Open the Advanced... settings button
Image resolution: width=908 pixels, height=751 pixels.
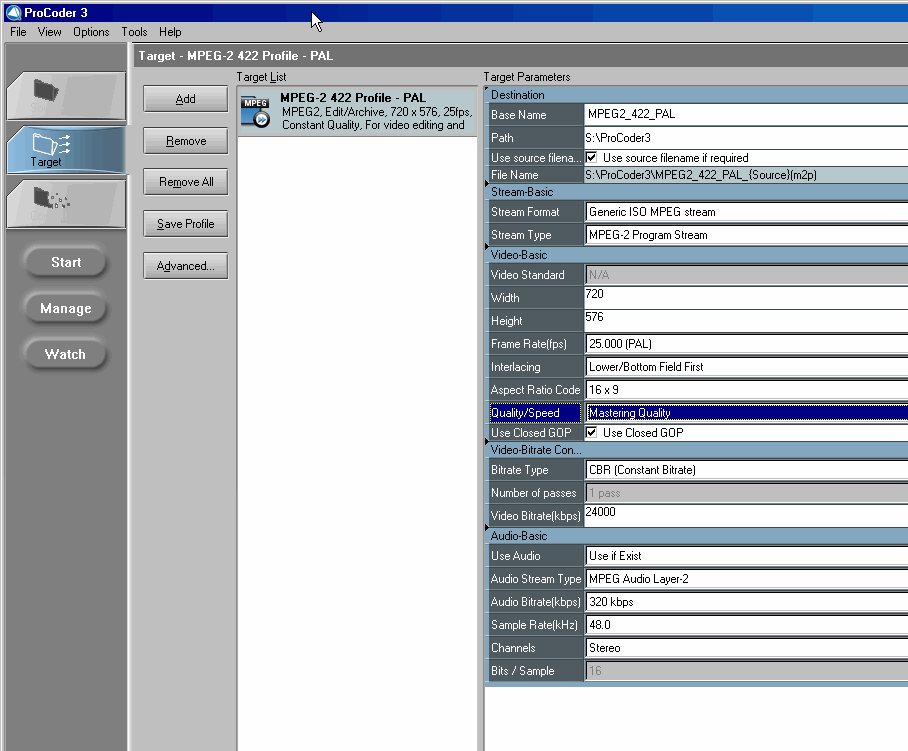[x=185, y=266]
